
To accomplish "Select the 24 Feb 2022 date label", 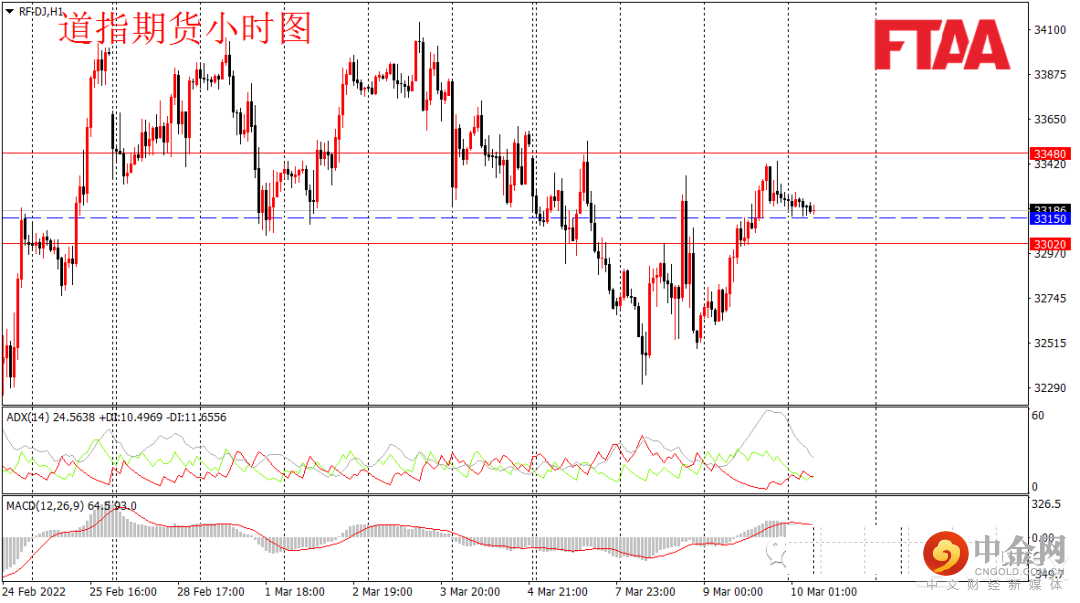I will (34, 591).
